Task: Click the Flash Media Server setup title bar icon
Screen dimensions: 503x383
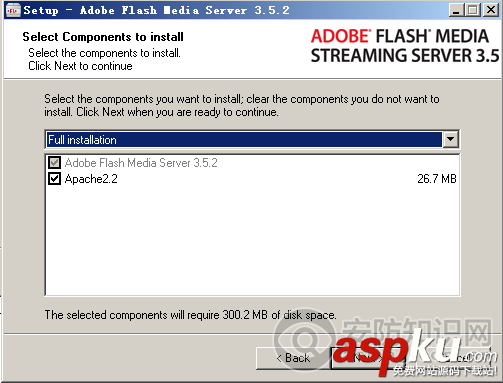Action: [x=13, y=10]
